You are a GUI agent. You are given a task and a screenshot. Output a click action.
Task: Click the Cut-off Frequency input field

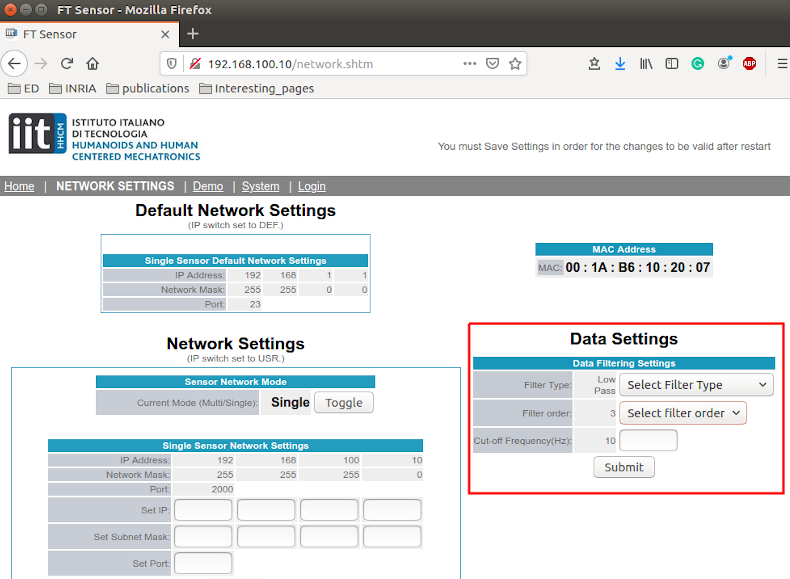(648, 440)
